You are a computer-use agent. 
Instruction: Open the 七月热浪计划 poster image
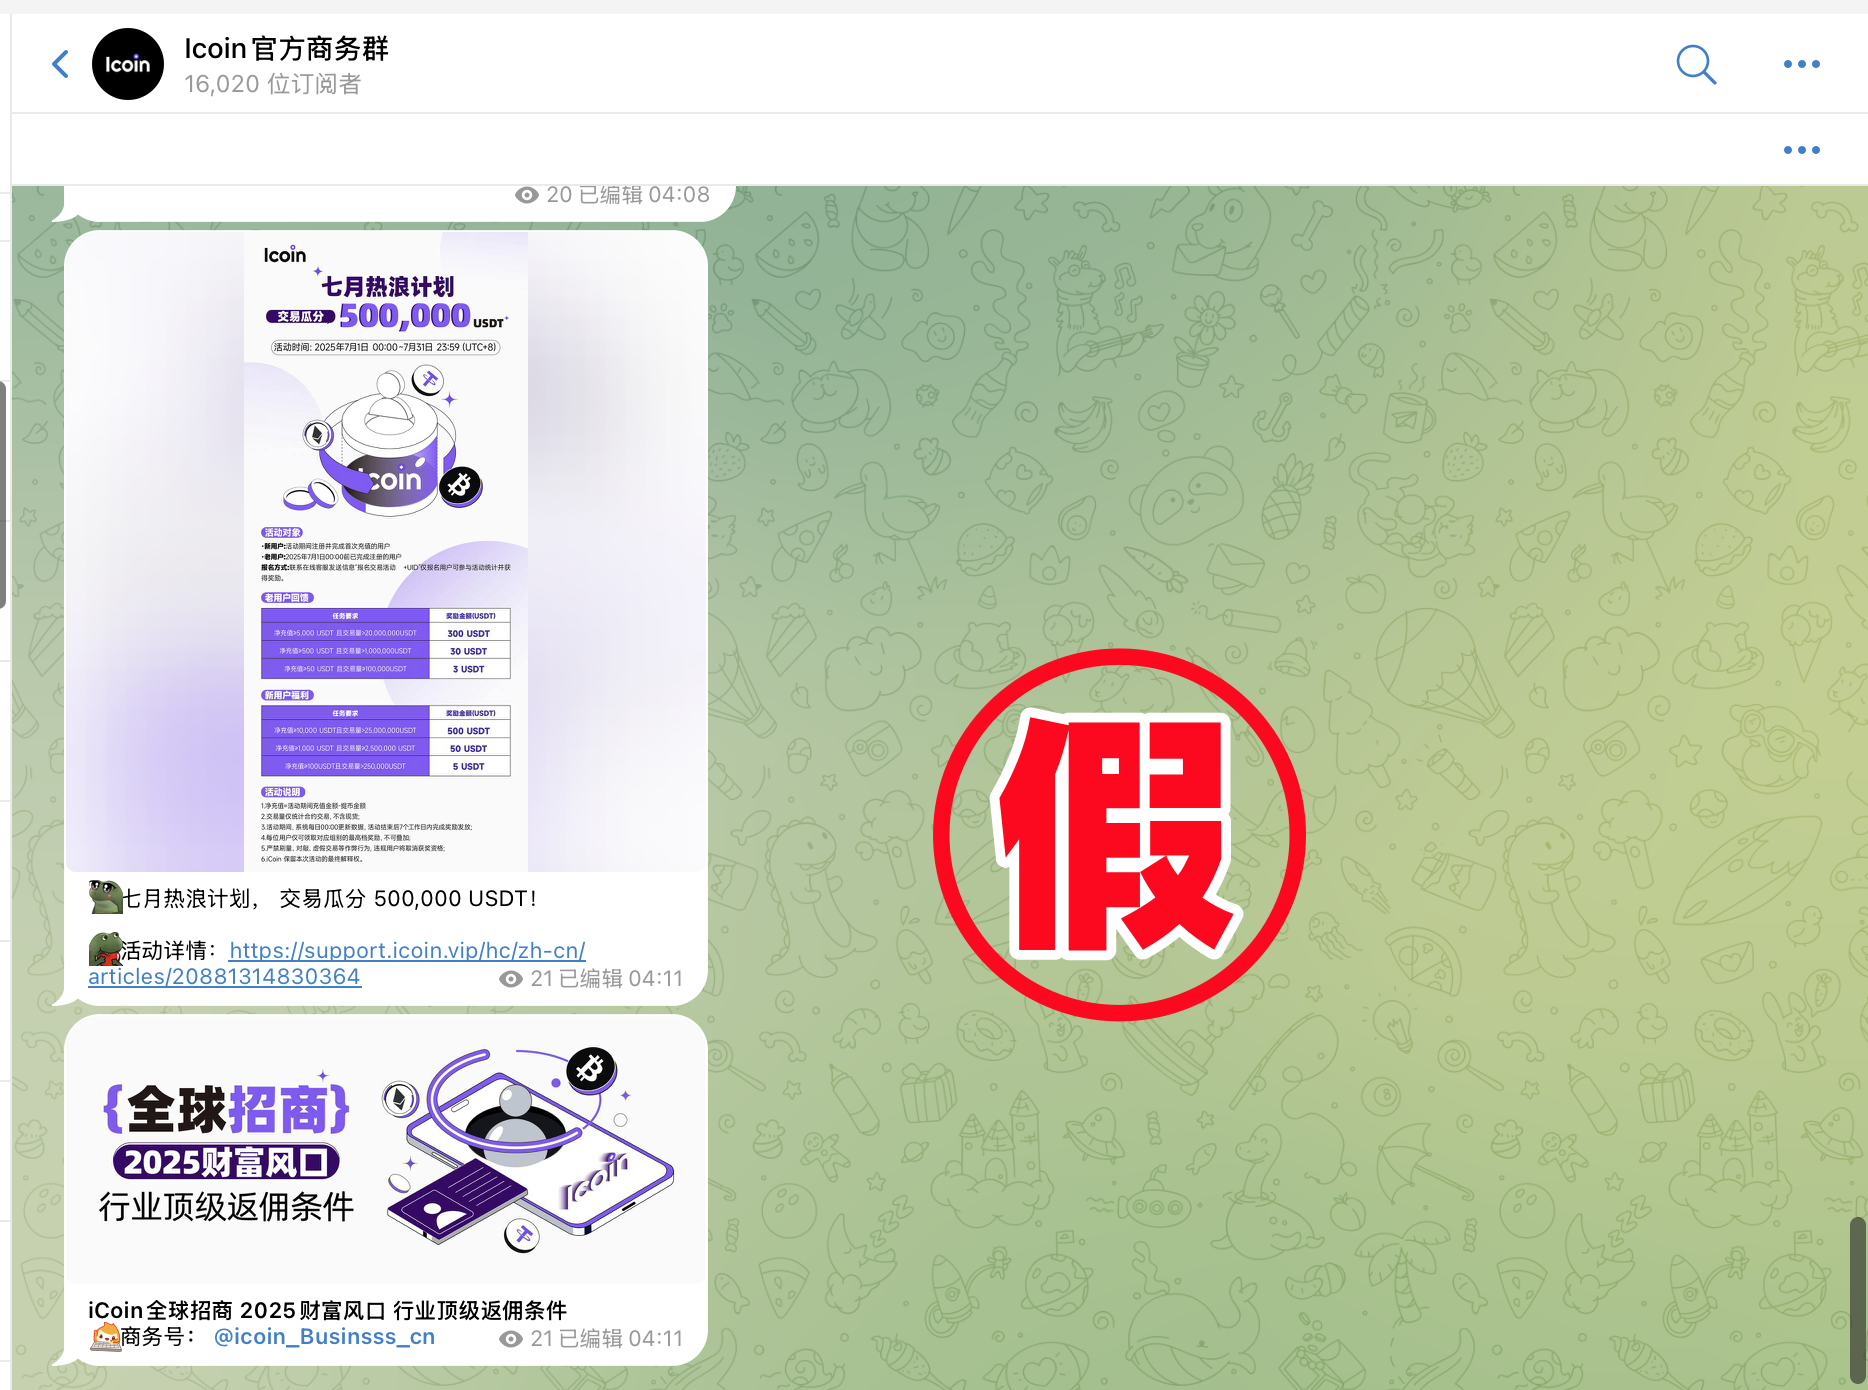(x=386, y=551)
